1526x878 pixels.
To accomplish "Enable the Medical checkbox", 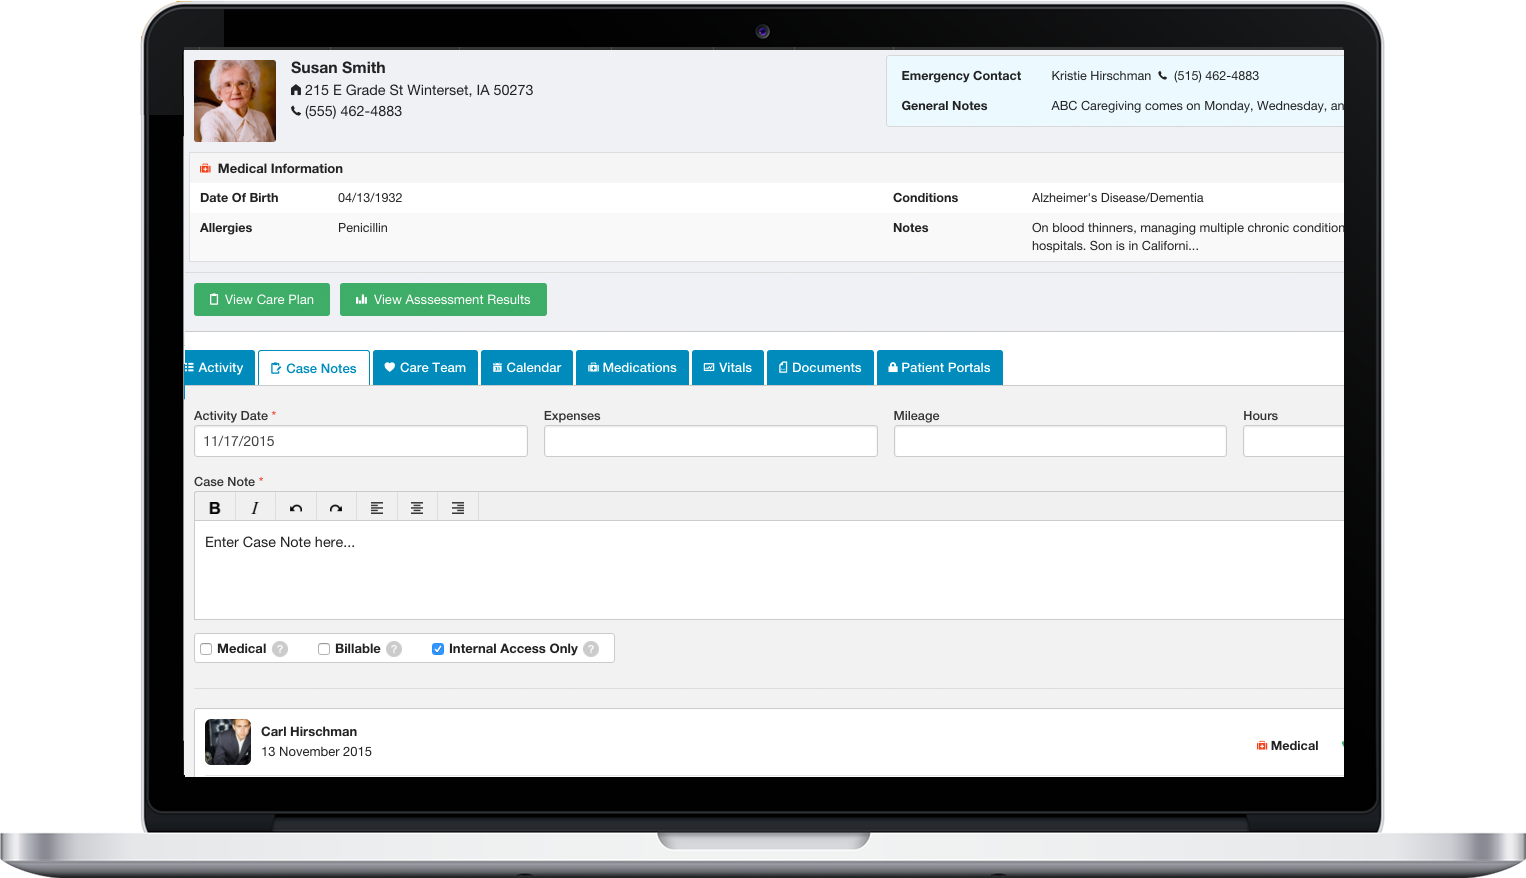I will tap(206, 649).
